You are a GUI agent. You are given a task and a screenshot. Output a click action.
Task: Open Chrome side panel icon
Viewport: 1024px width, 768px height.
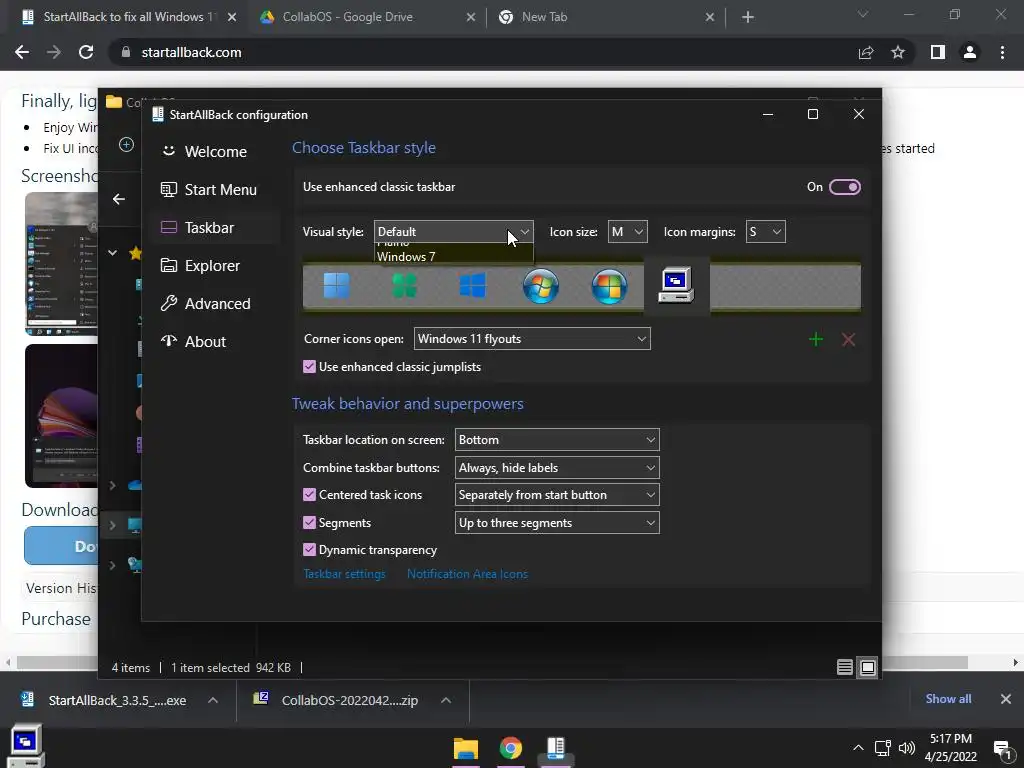938,52
